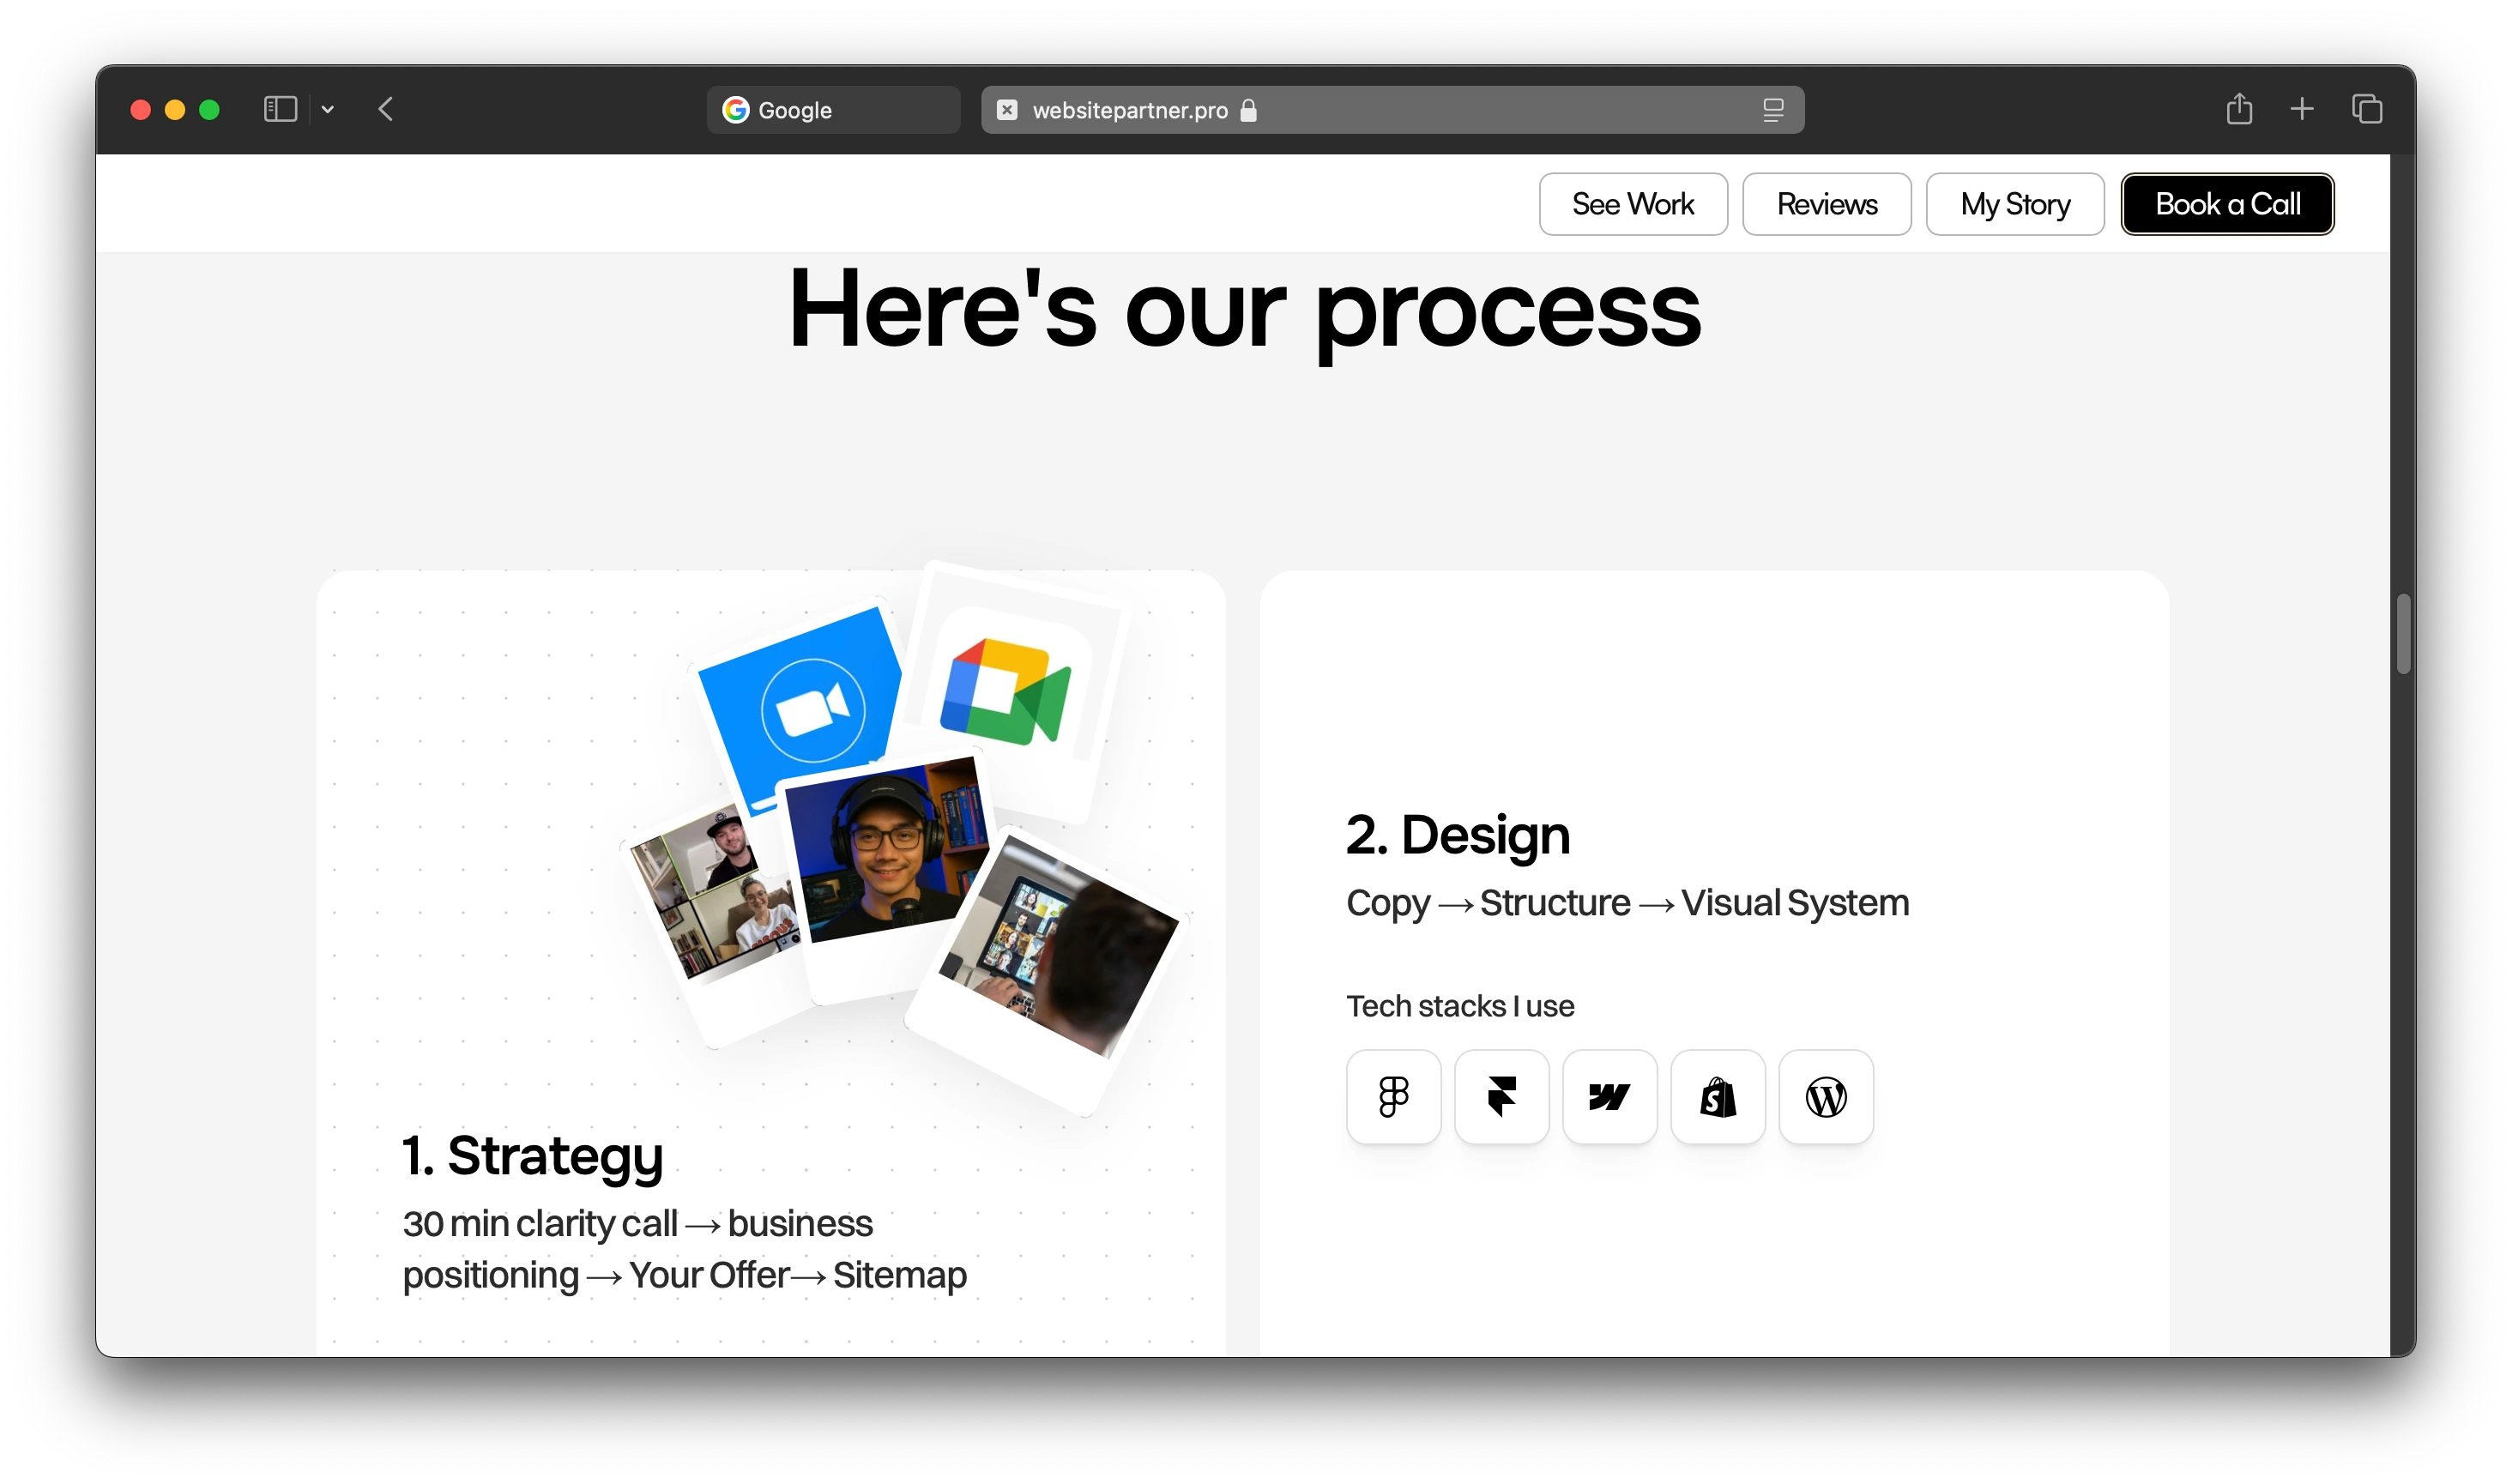Click the padlock icon in the address bar
The width and height of the screenshot is (2512, 1484).
1250,111
